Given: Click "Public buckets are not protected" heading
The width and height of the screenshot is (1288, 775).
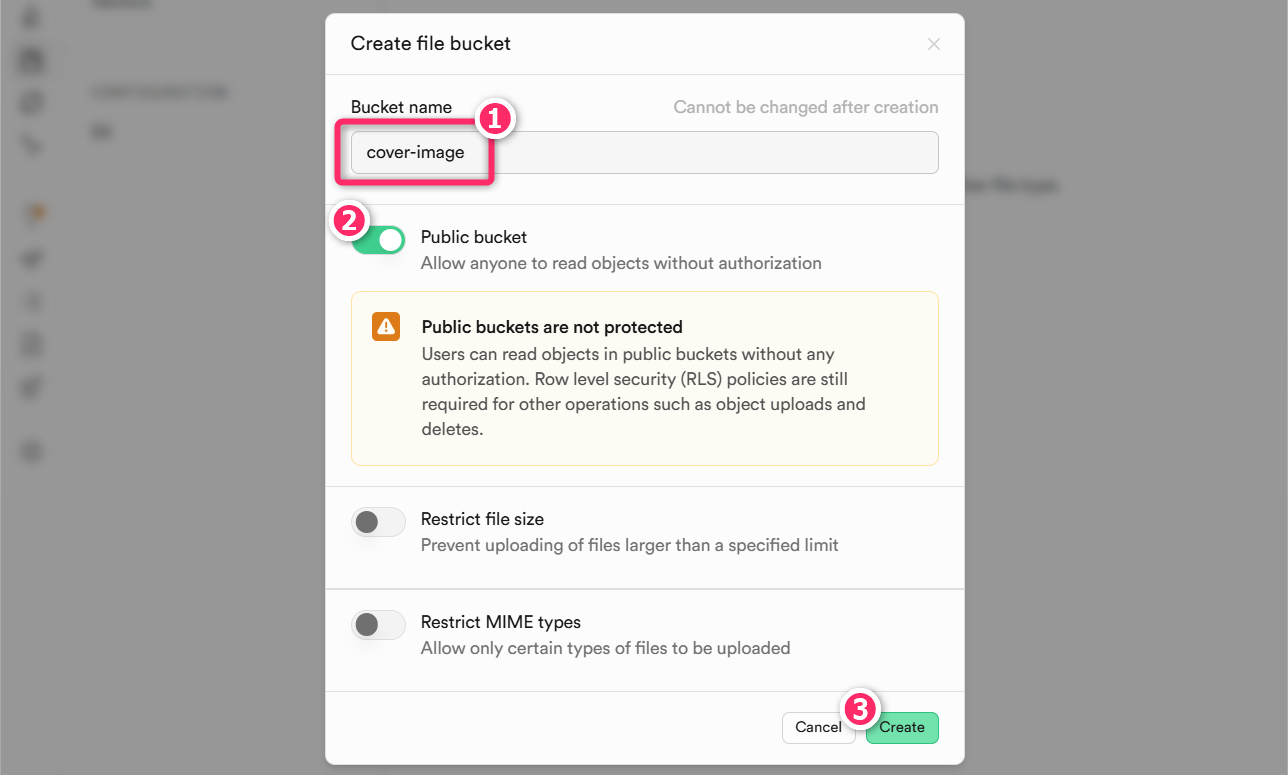Looking at the screenshot, I should tap(552, 327).
